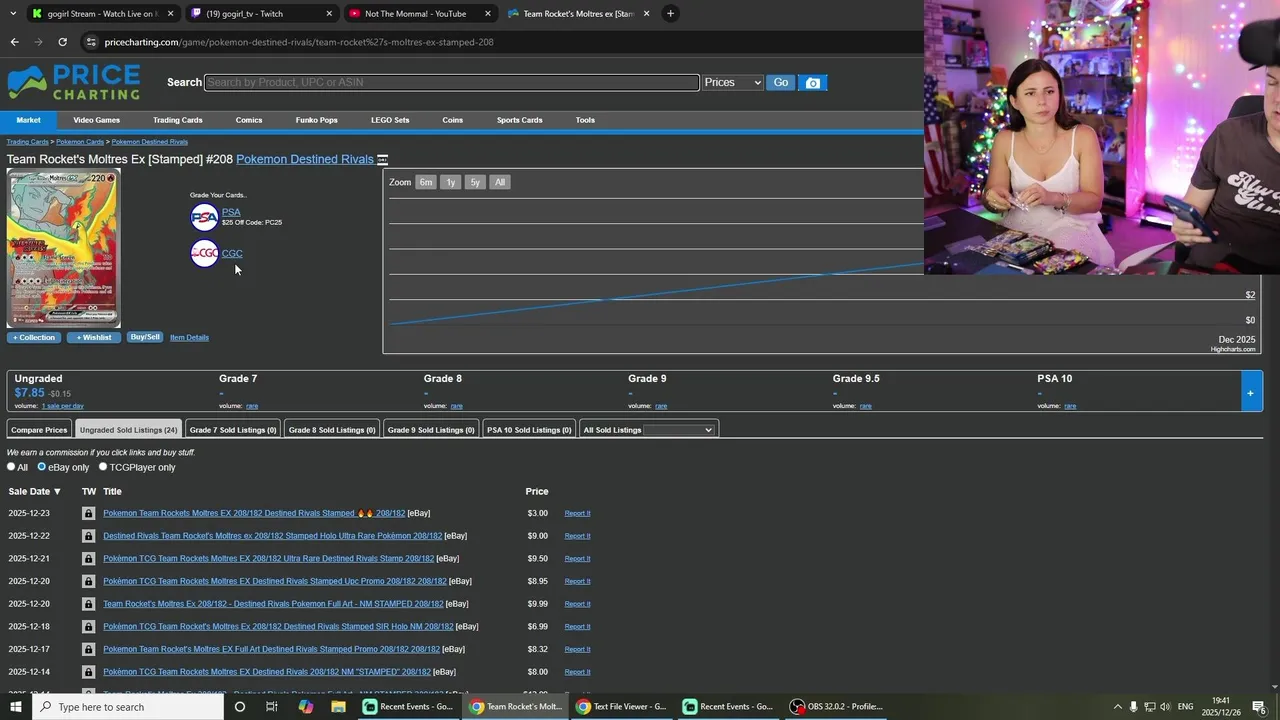This screenshot has height=720, width=1280.
Task: Open the Windows Start menu
Action: tap(16, 707)
